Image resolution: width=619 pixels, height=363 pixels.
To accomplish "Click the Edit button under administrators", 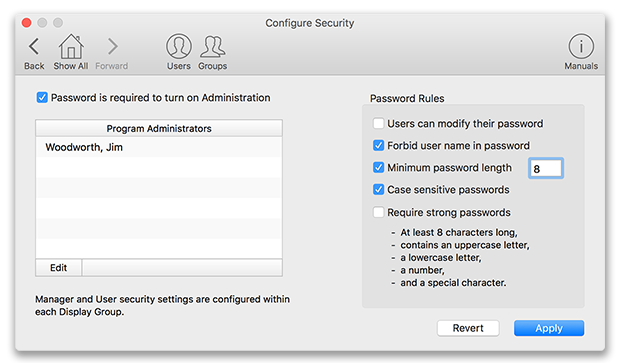I will pyautogui.click(x=58, y=268).
